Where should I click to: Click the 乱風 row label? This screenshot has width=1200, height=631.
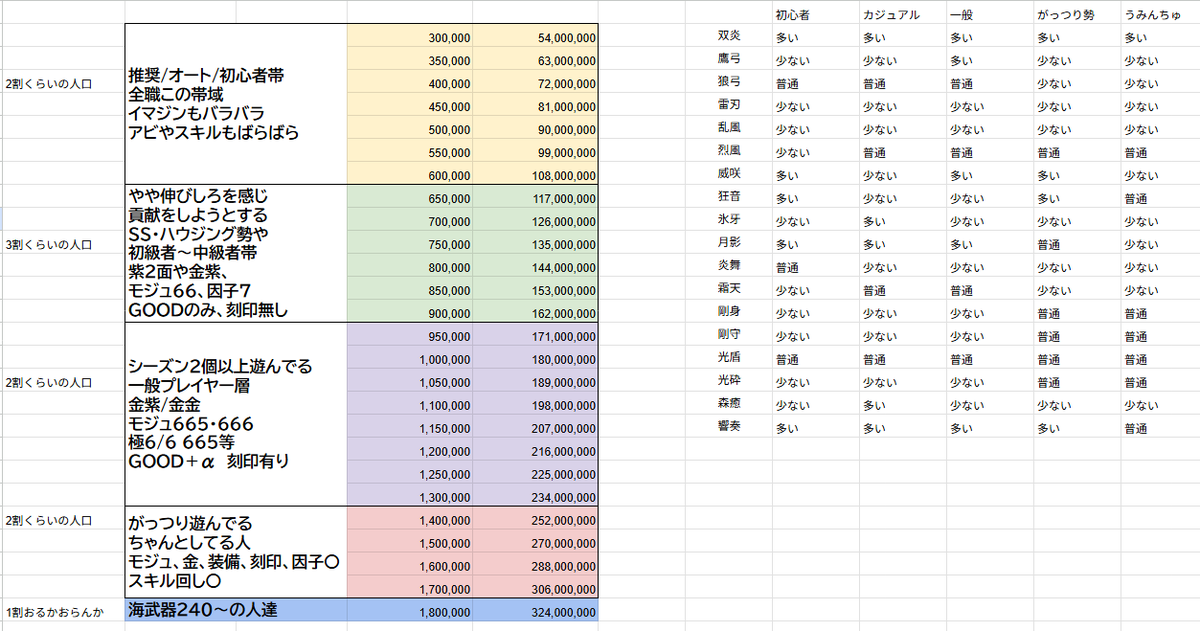click(729, 129)
